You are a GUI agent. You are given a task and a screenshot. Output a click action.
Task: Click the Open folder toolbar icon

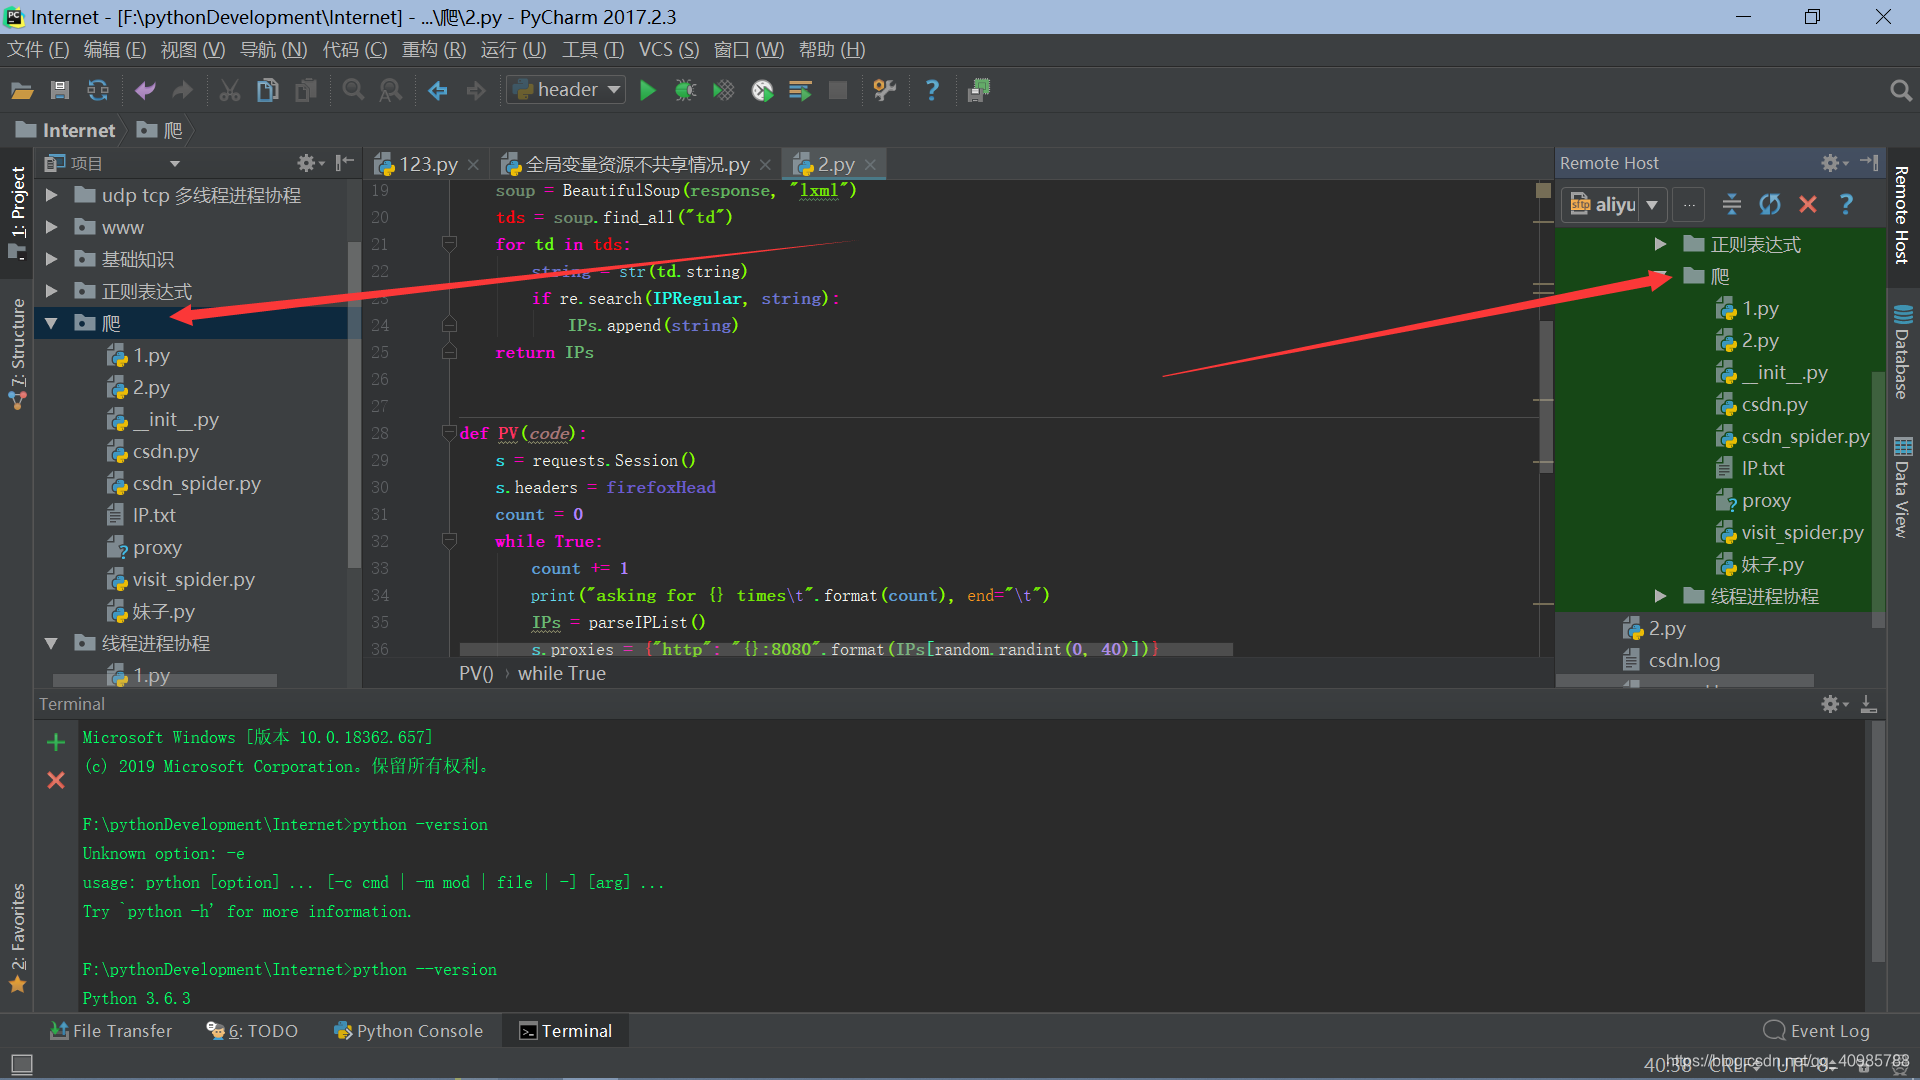tap(22, 91)
